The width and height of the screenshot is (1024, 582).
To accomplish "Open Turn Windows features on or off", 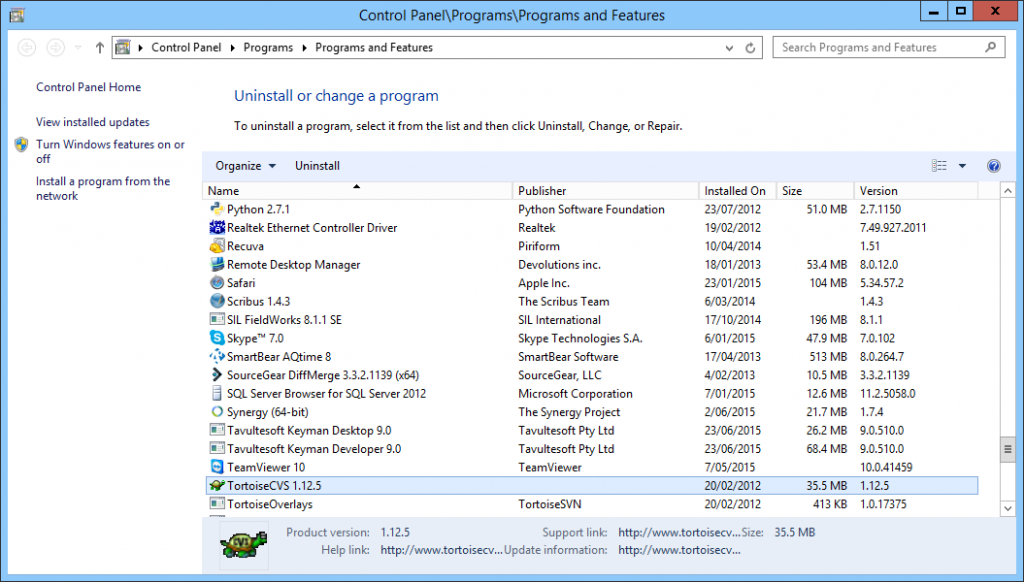I will (x=110, y=152).
